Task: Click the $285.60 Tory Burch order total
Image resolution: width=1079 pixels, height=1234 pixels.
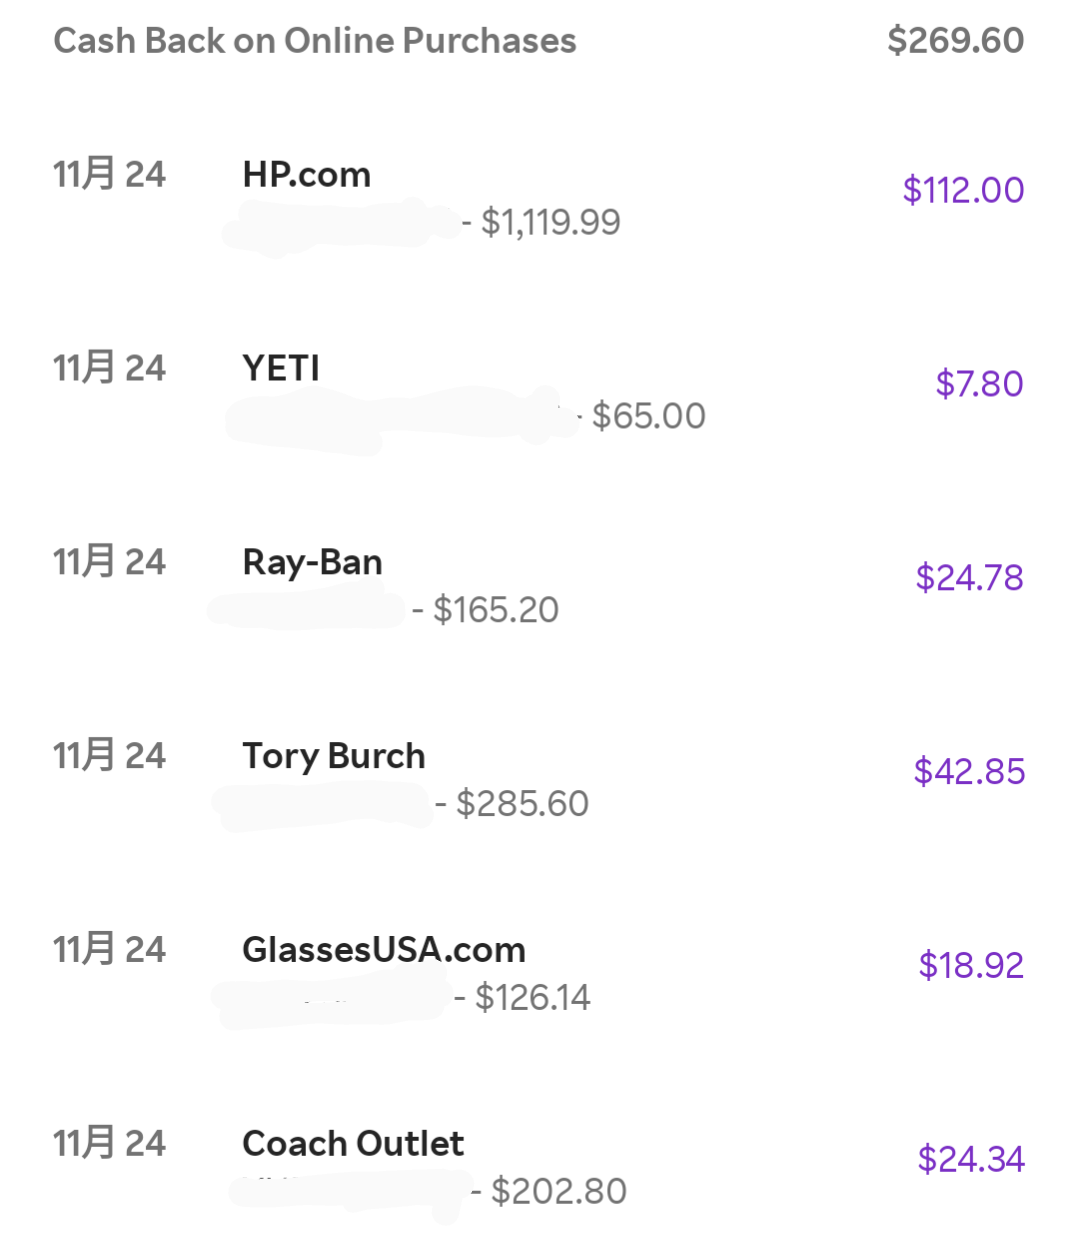Action: pyautogui.click(x=522, y=804)
